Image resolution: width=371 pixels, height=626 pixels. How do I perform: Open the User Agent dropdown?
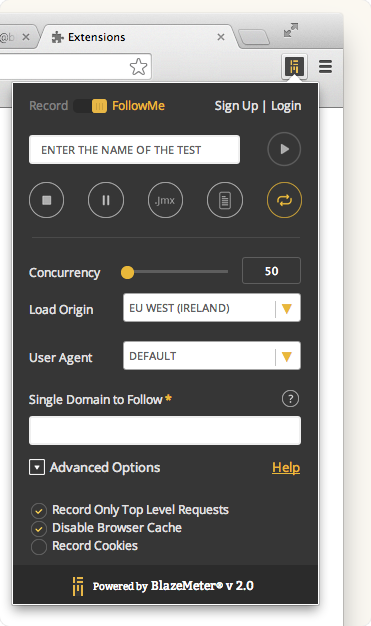click(x=212, y=356)
